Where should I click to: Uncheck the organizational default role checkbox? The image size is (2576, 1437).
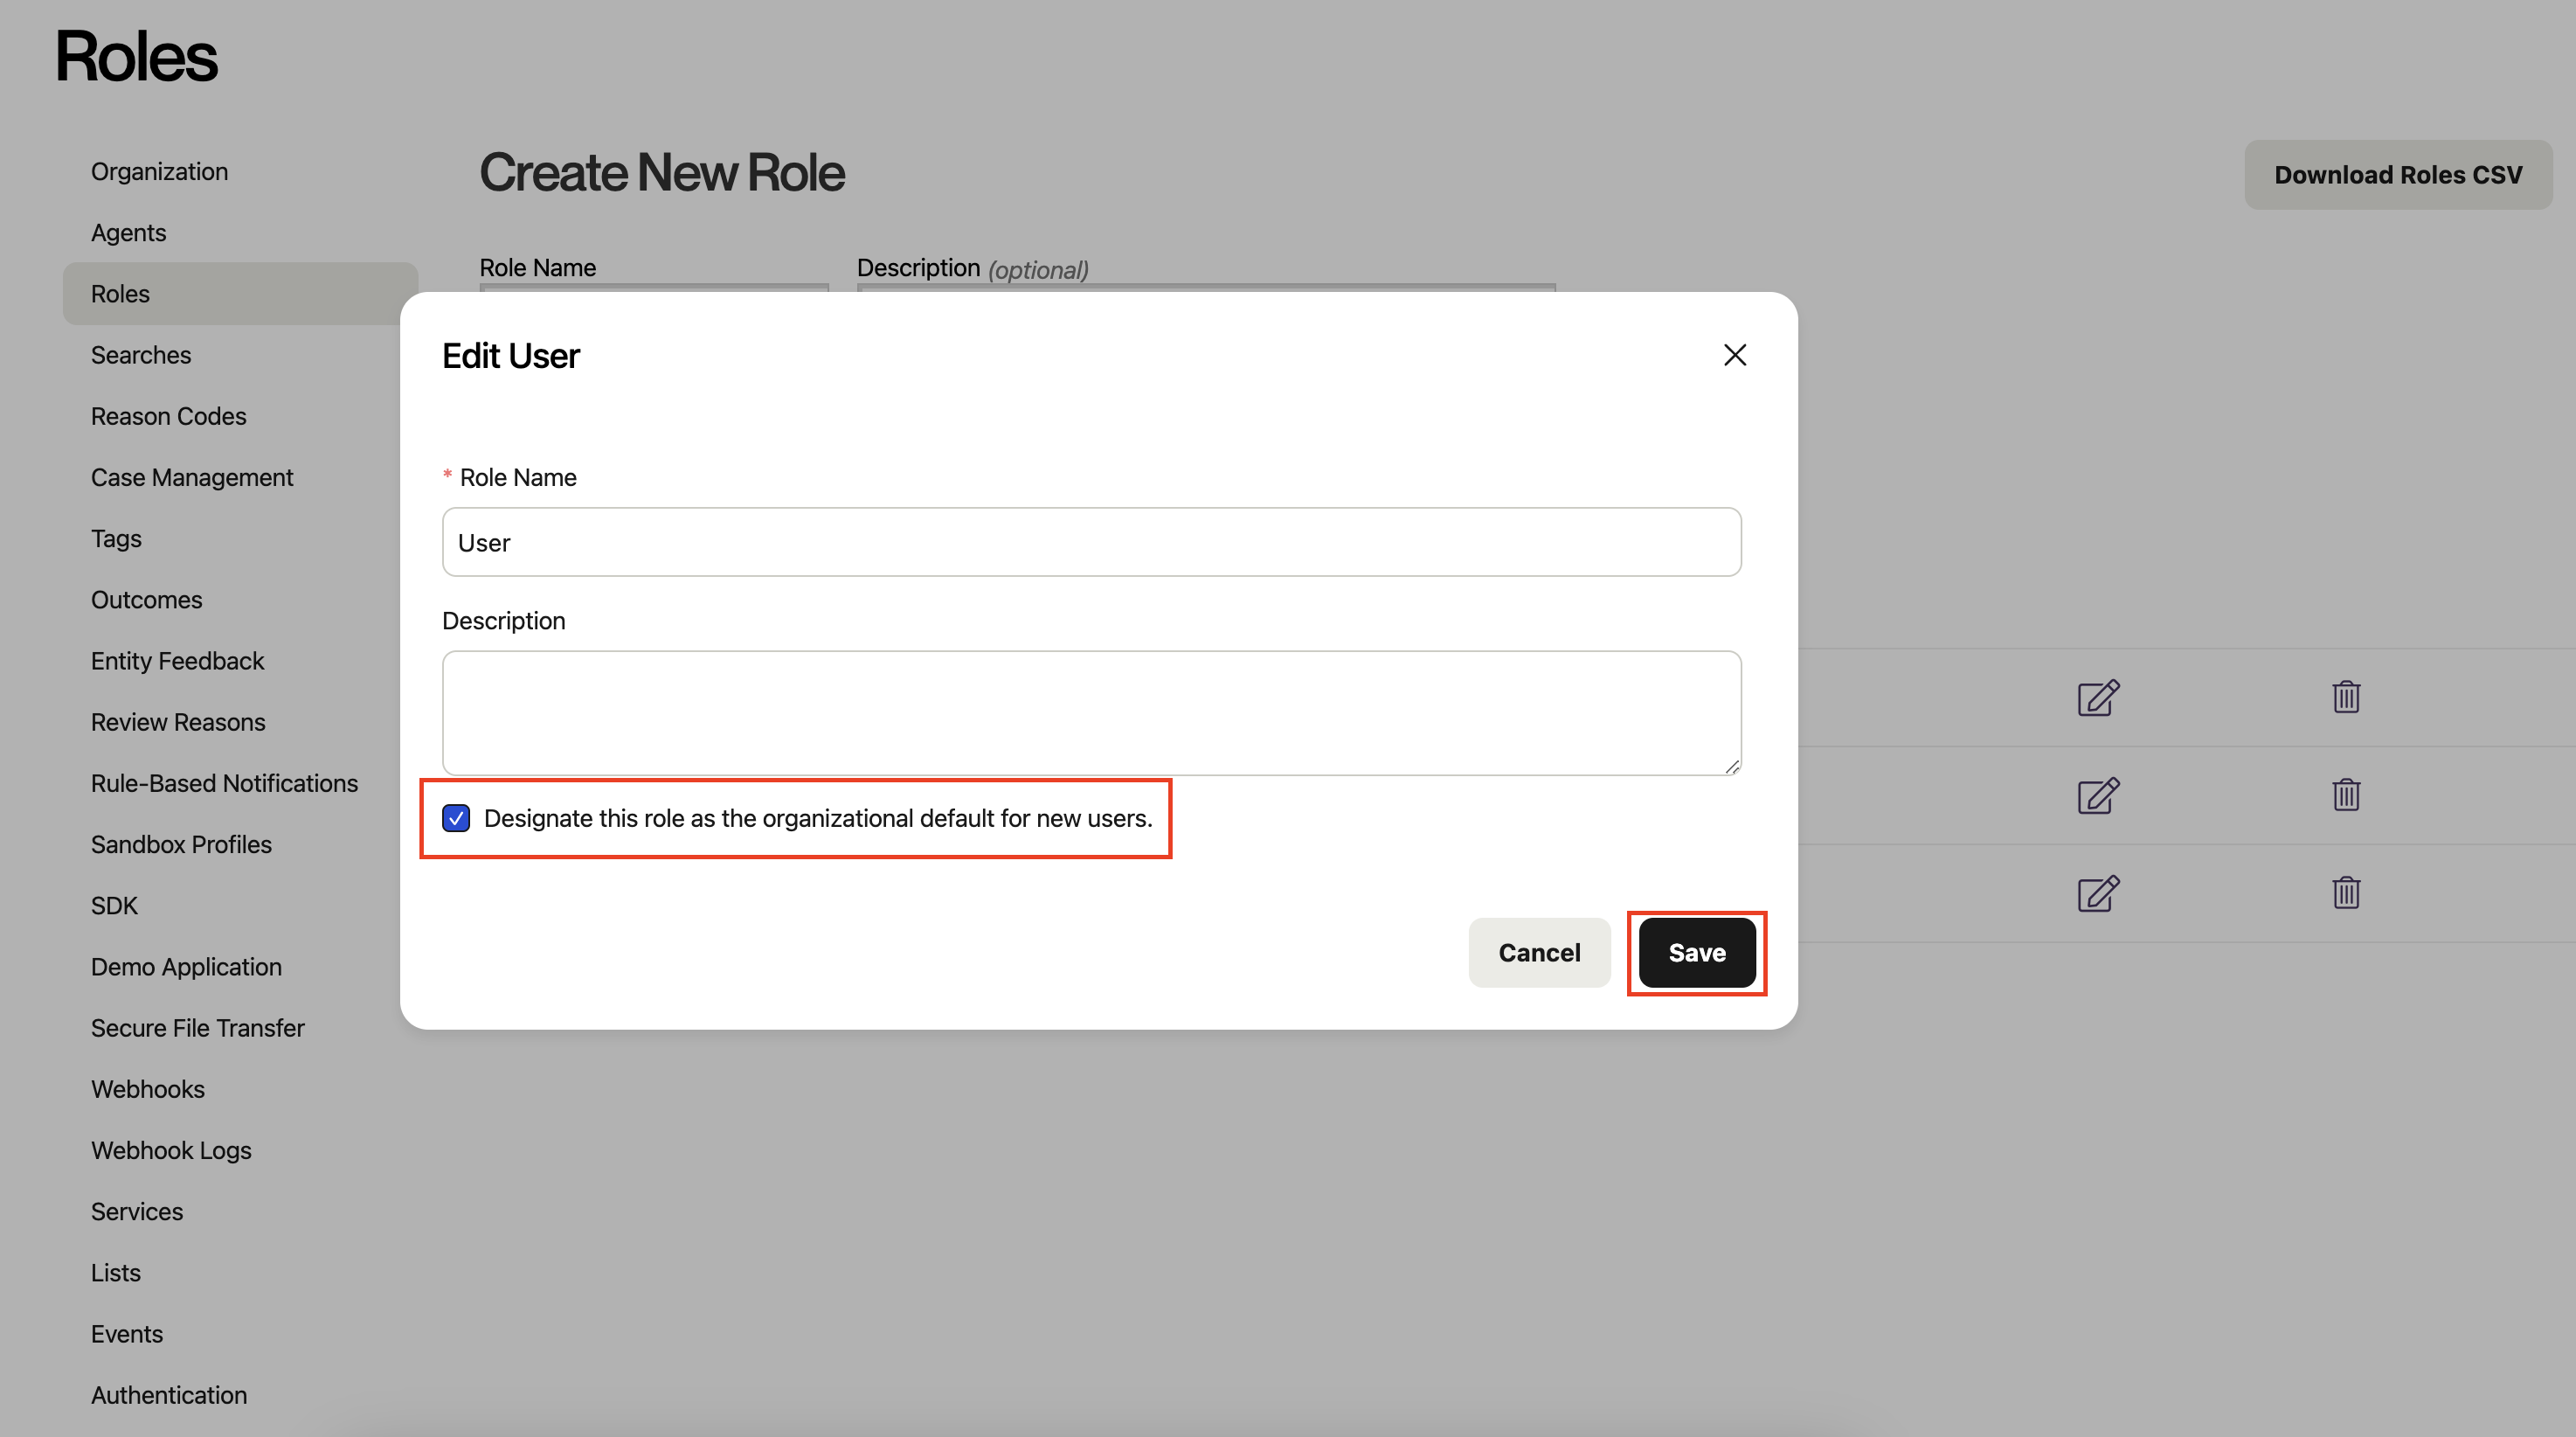tap(456, 818)
